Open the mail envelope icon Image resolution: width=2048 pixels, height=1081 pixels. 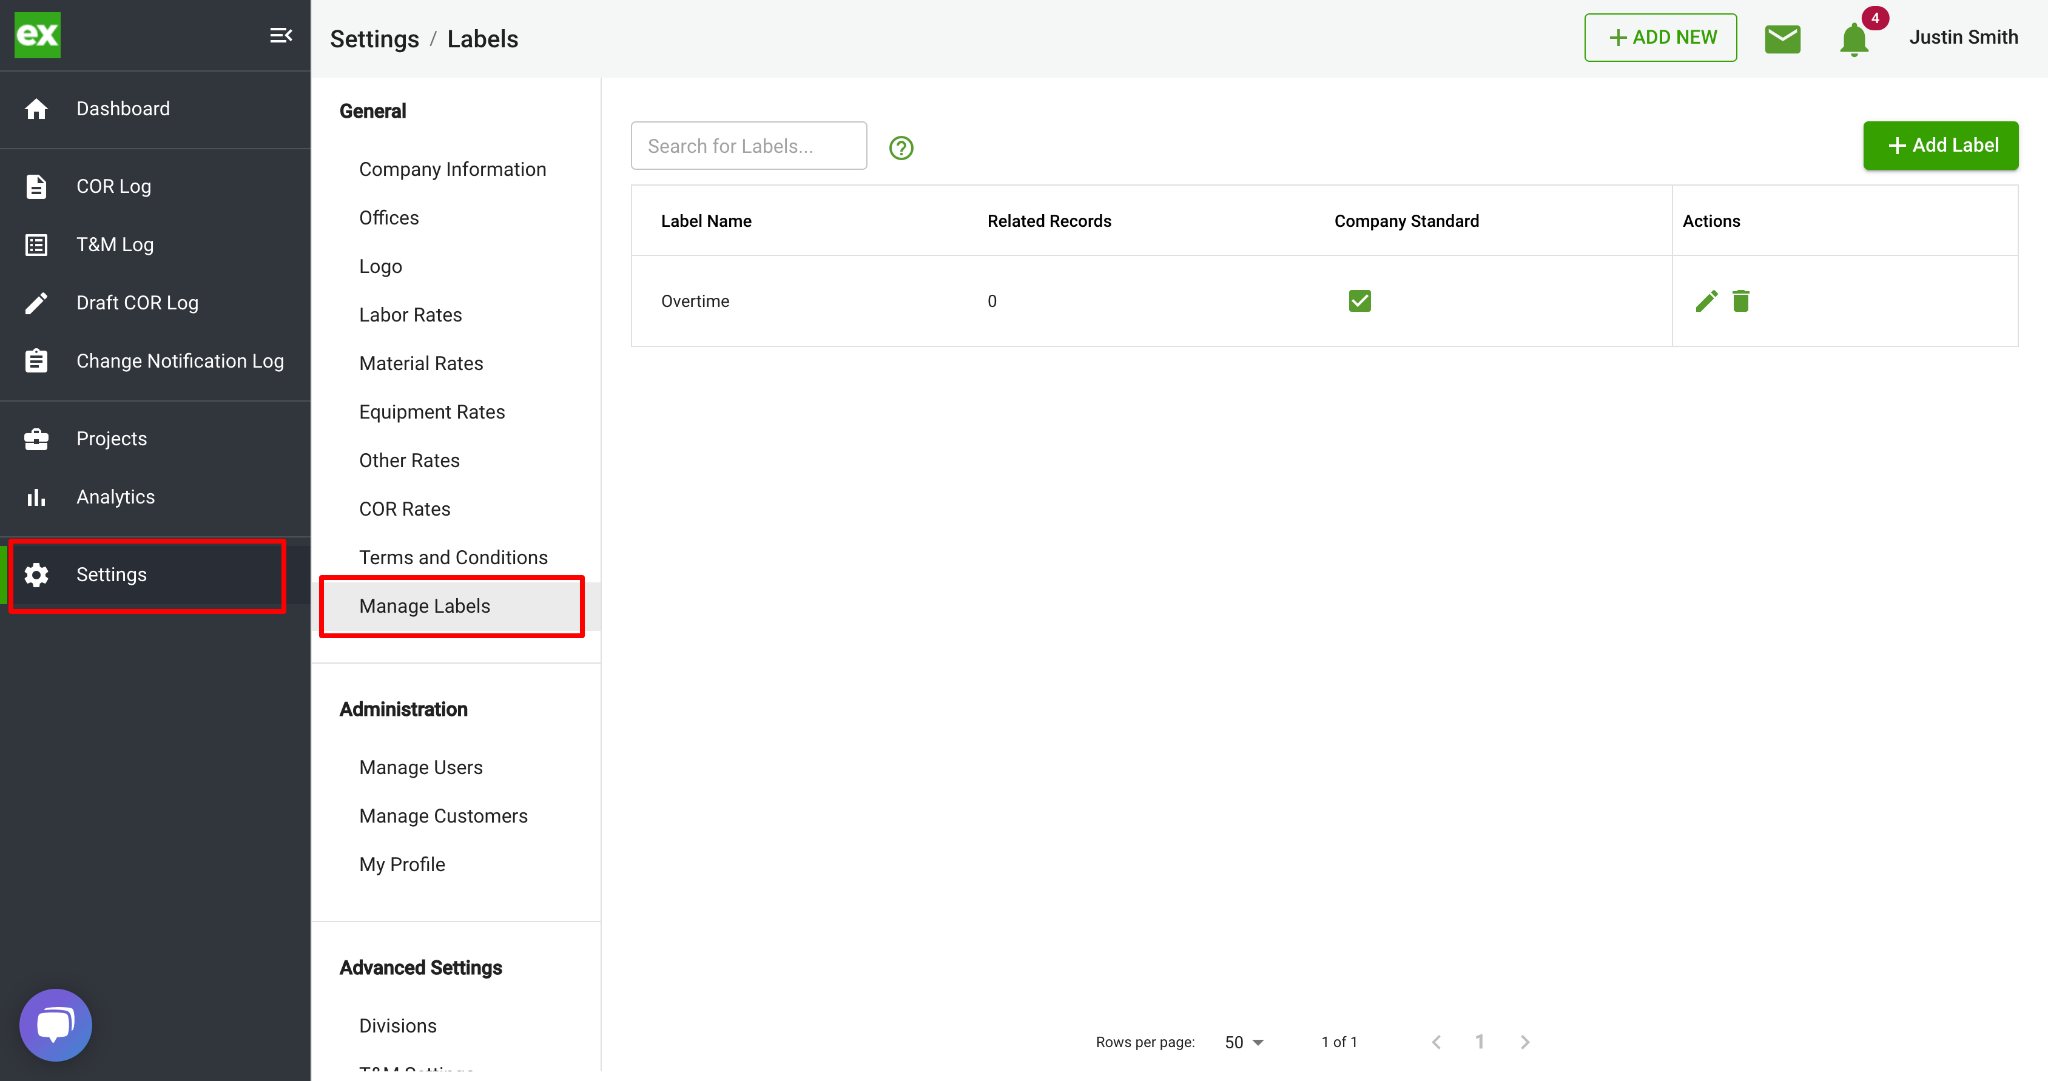coord(1782,38)
